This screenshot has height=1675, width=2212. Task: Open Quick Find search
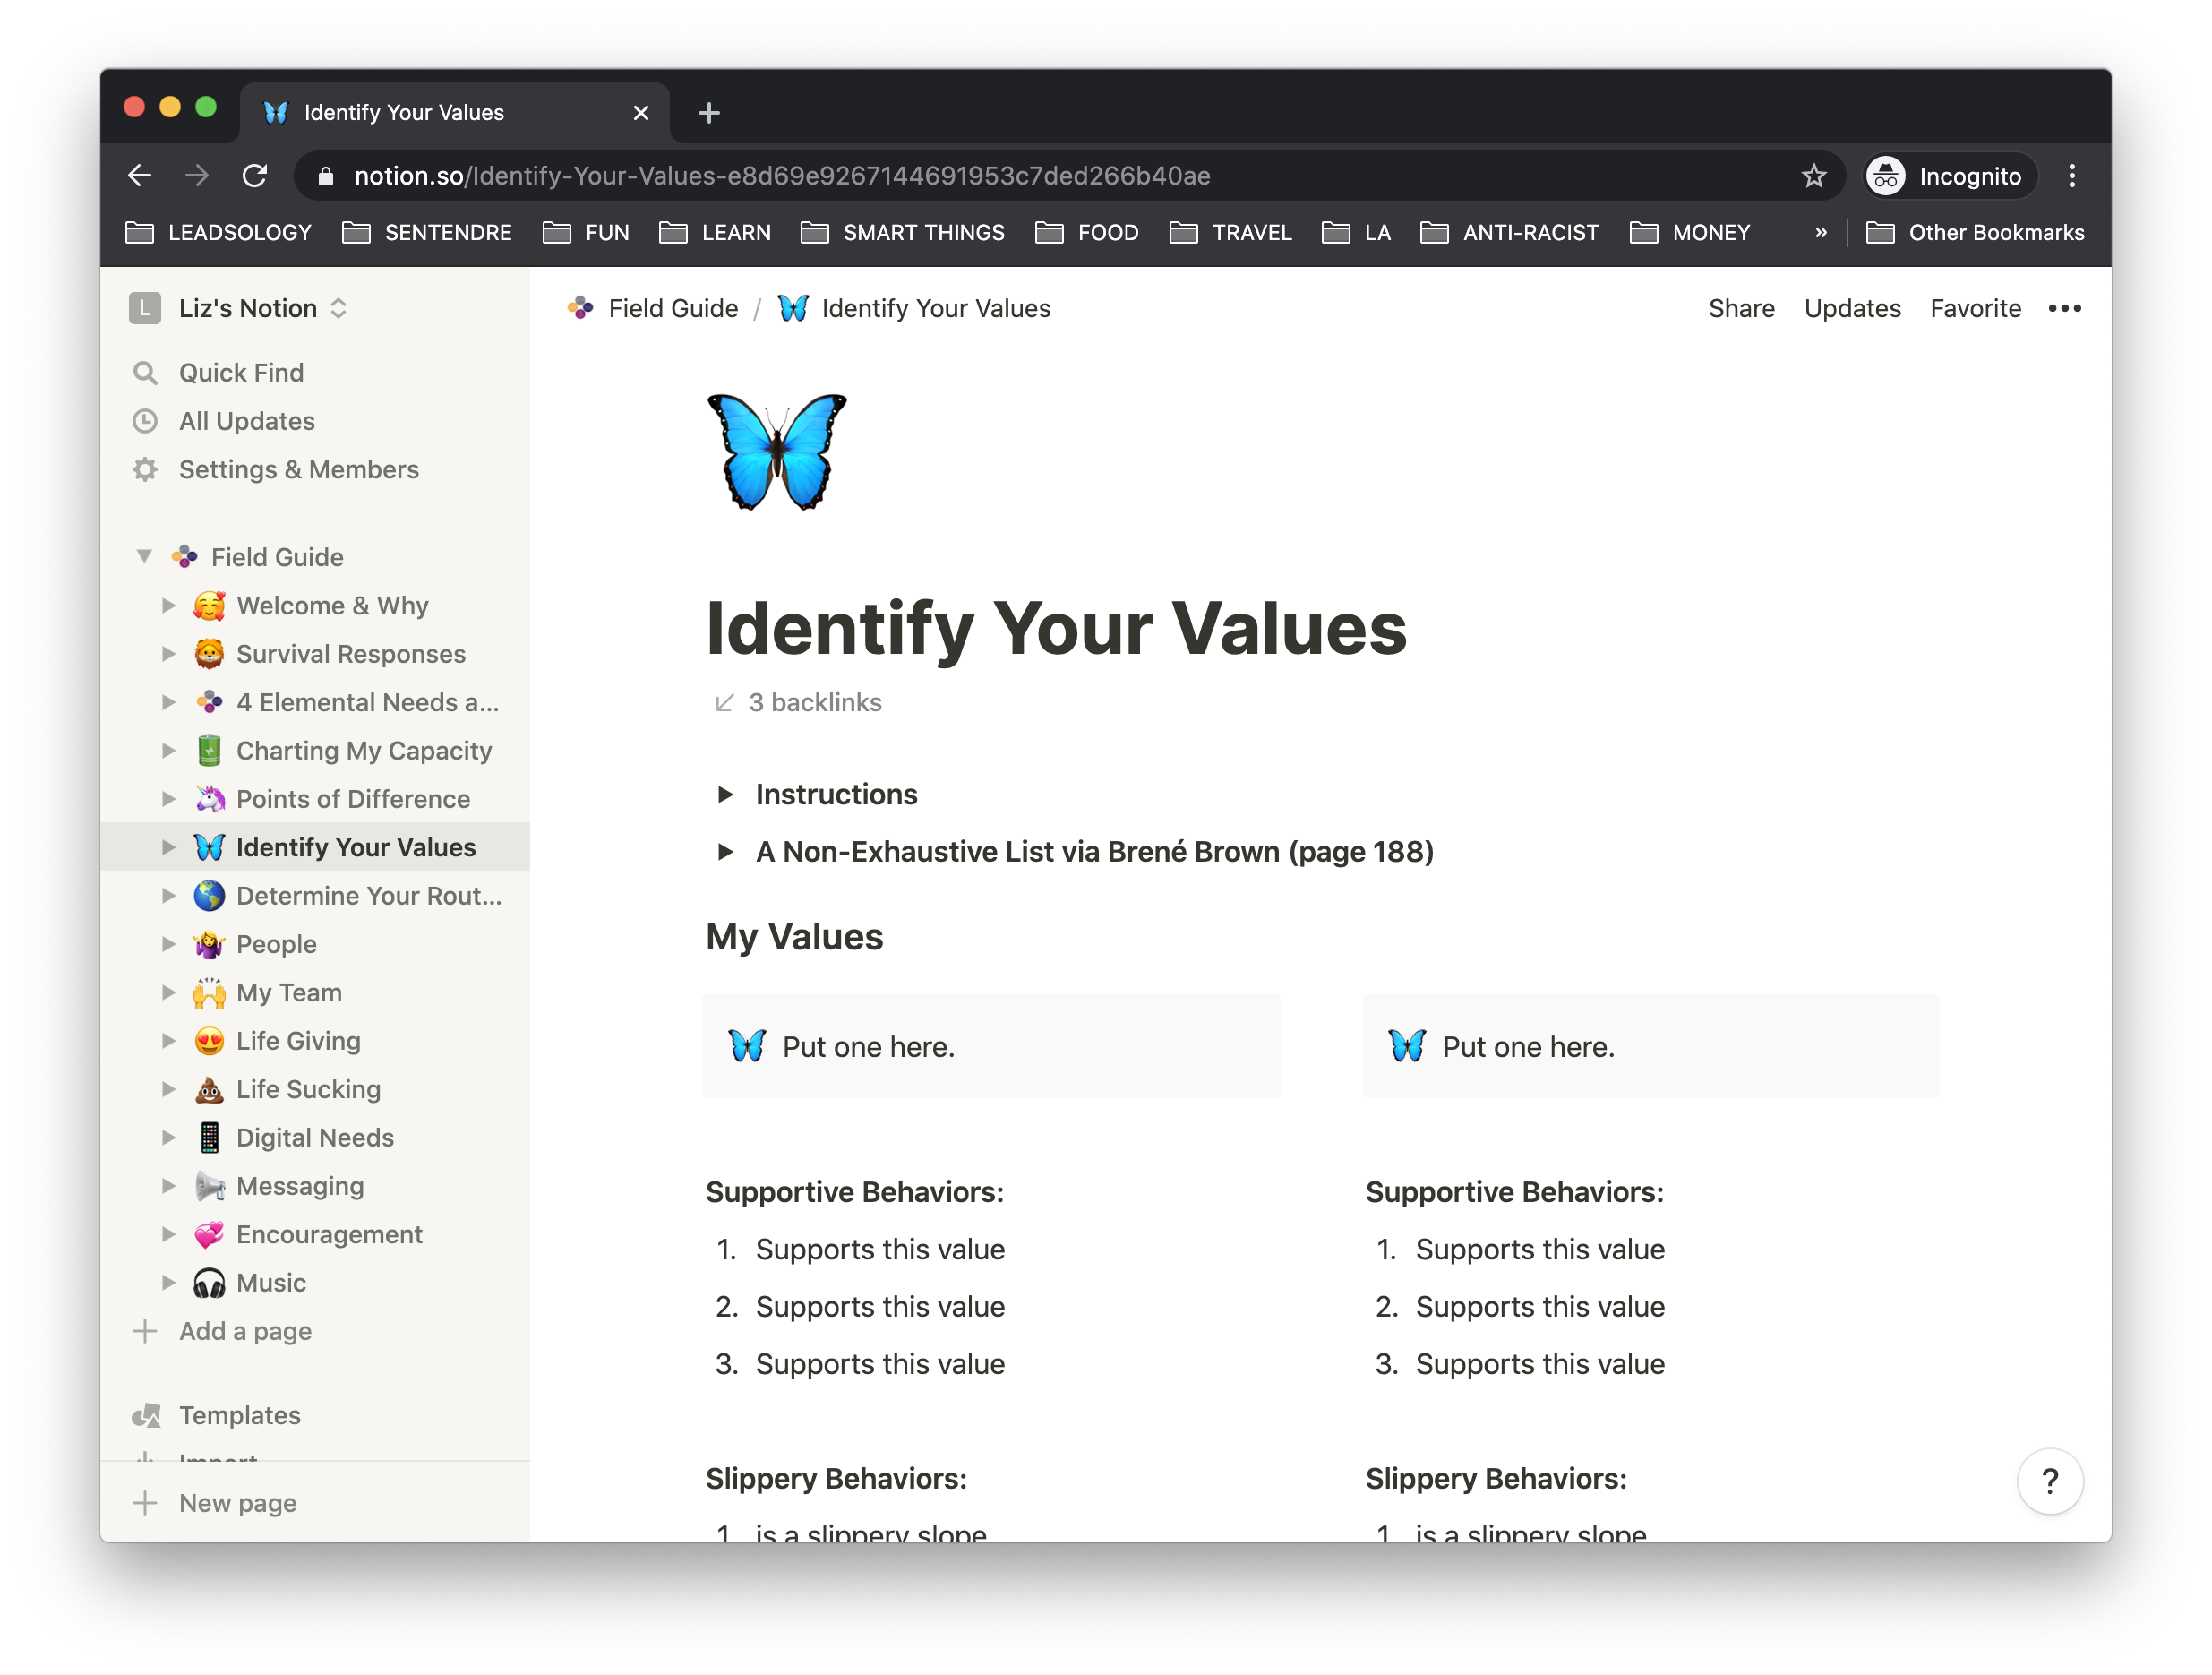tap(241, 372)
